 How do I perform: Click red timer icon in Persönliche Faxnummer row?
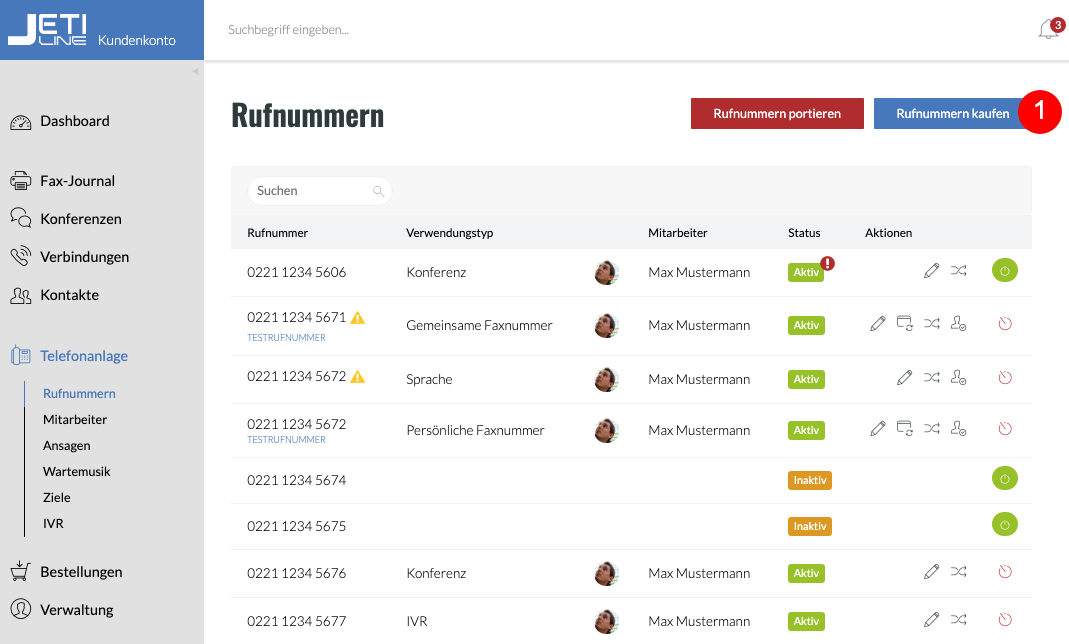(1005, 429)
